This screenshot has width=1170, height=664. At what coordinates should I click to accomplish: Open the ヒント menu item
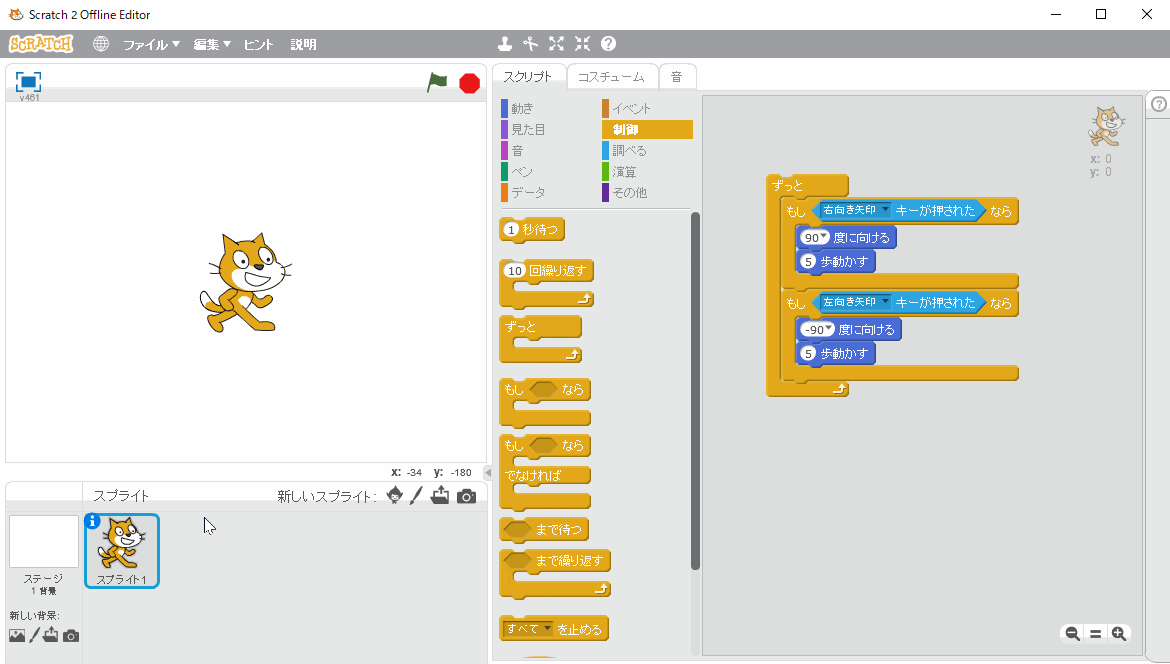(259, 45)
